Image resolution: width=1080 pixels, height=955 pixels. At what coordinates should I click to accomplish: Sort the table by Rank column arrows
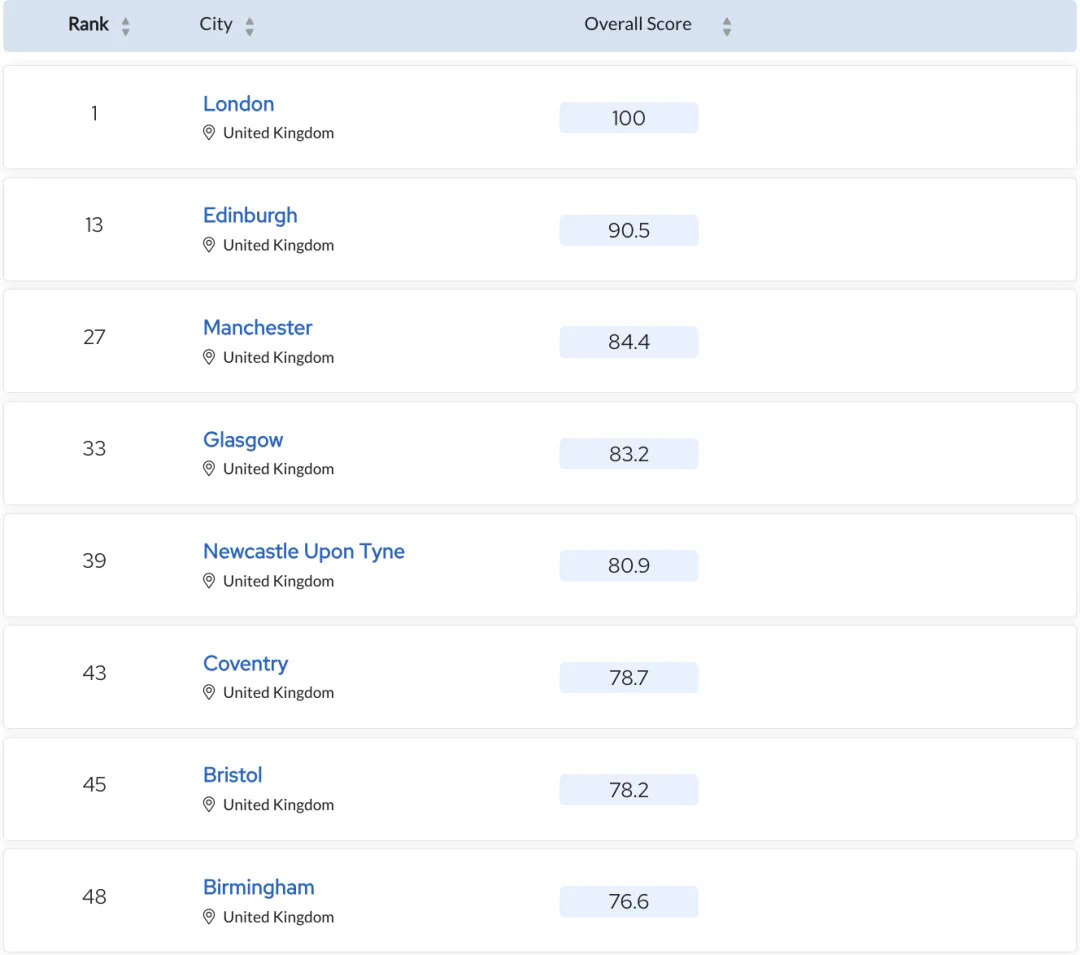[x=126, y=26]
